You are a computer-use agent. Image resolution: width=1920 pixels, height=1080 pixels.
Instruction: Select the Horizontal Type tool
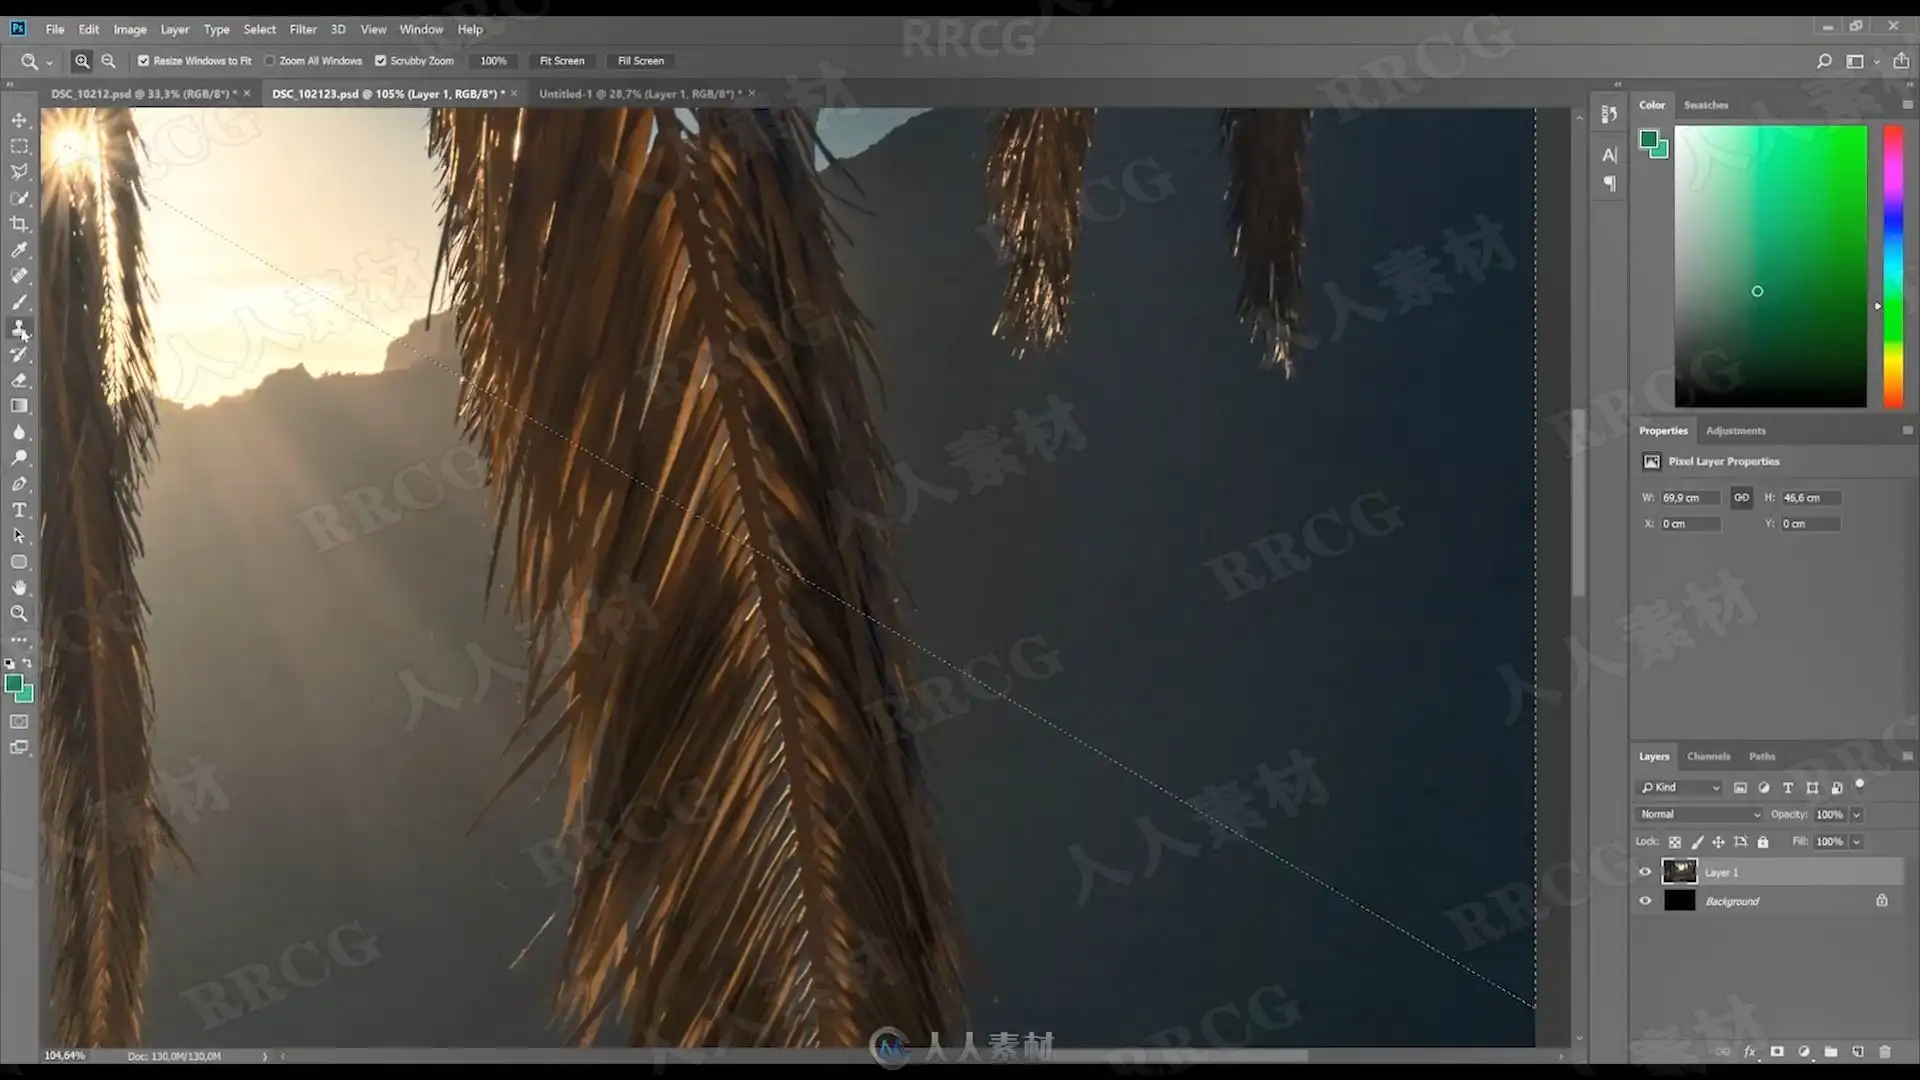pos(19,510)
